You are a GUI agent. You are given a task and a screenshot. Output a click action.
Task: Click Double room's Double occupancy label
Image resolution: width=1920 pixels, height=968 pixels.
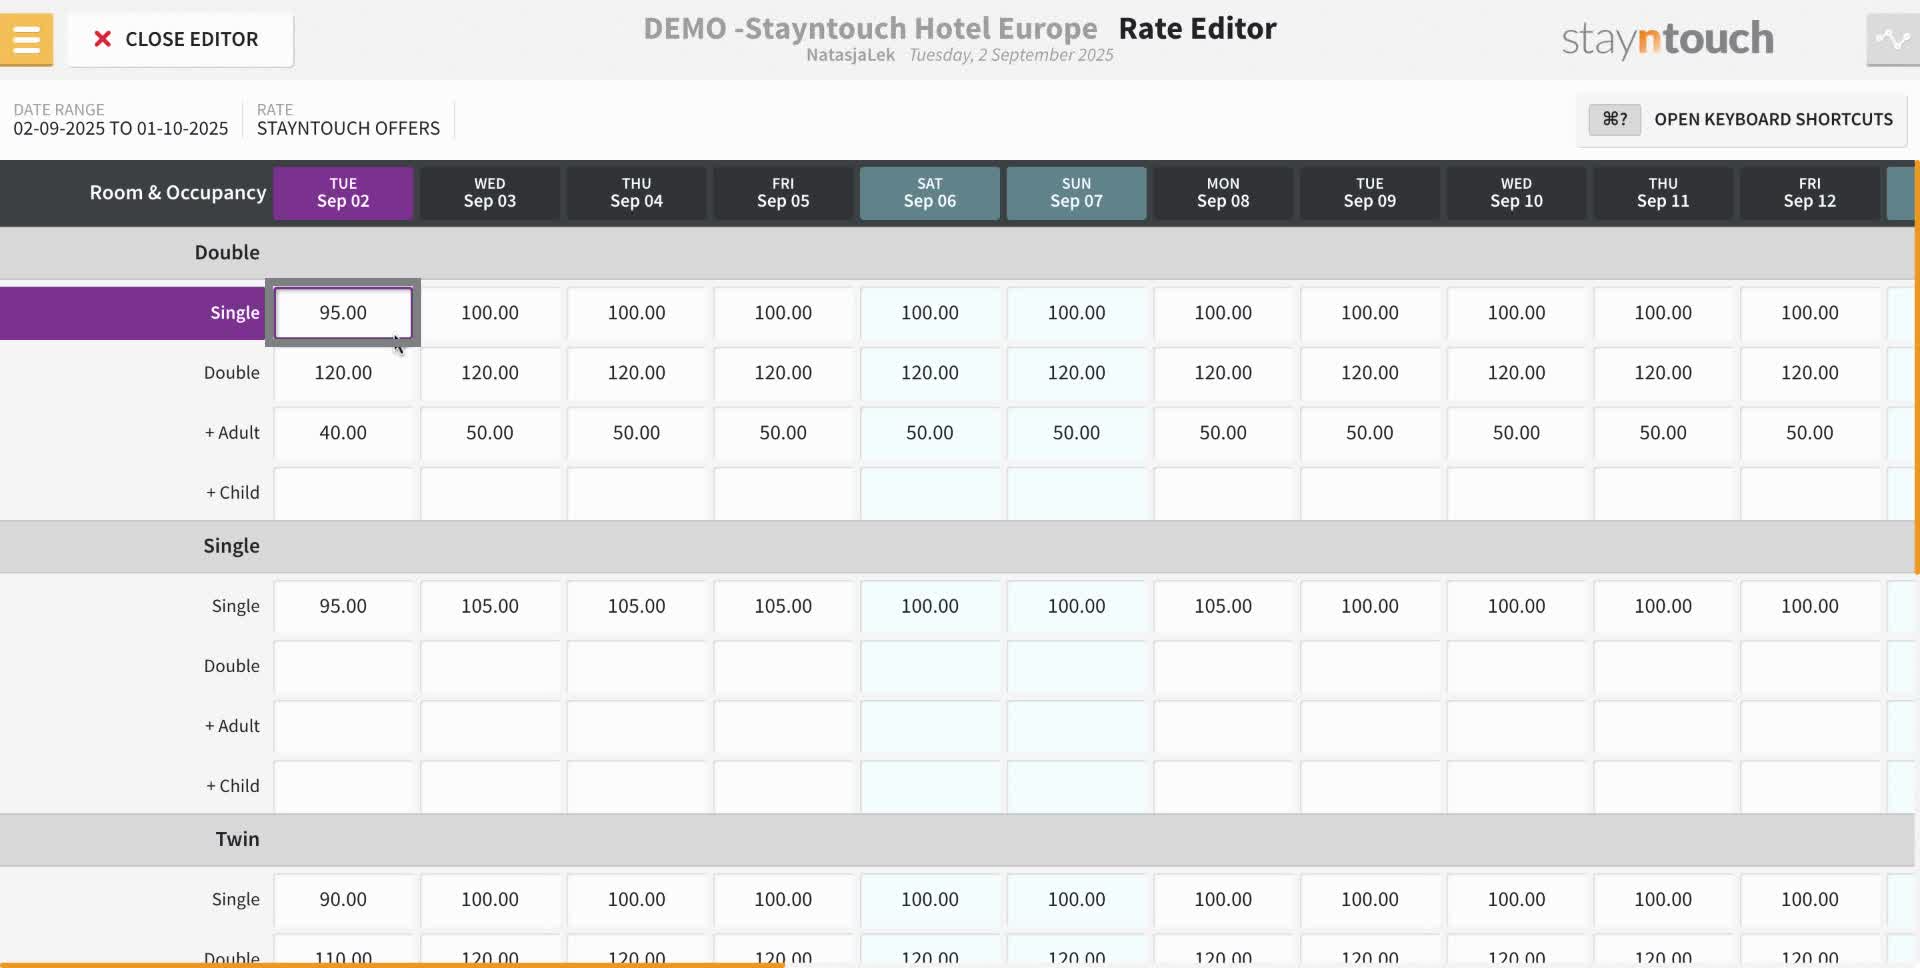(231, 373)
